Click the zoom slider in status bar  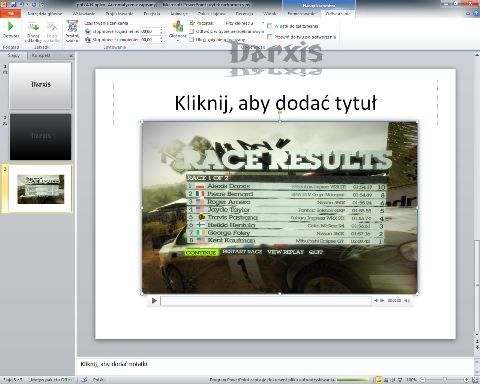pyautogui.click(x=444, y=380)
